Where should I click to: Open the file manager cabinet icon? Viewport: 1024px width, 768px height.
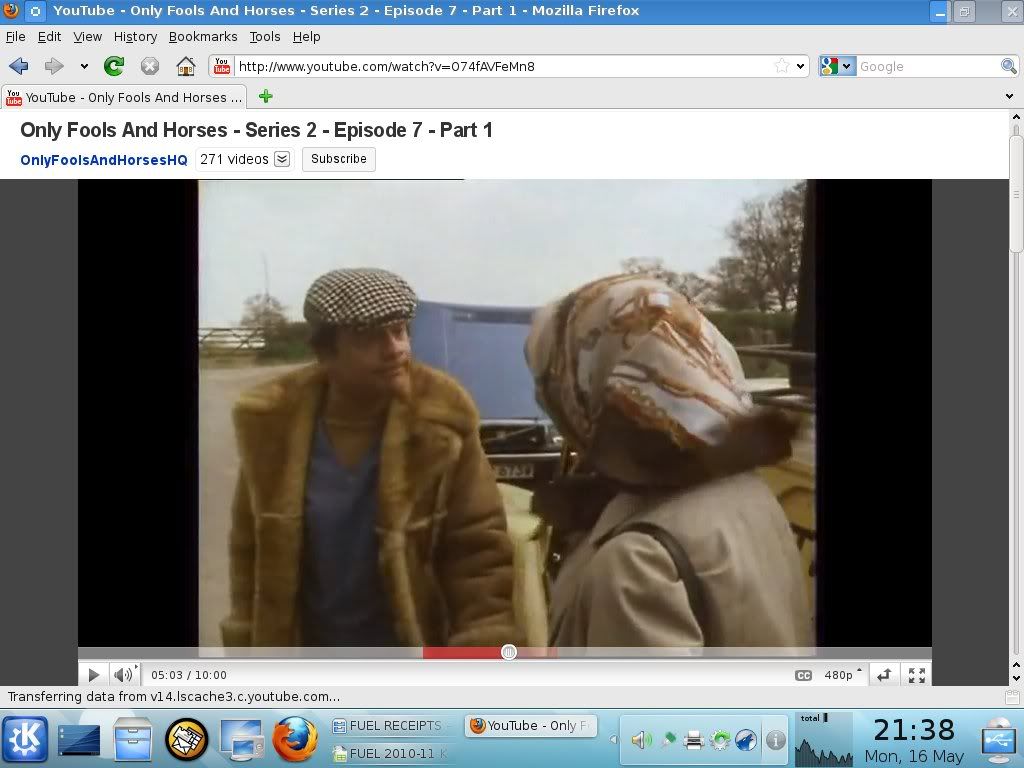pos(133,739)
